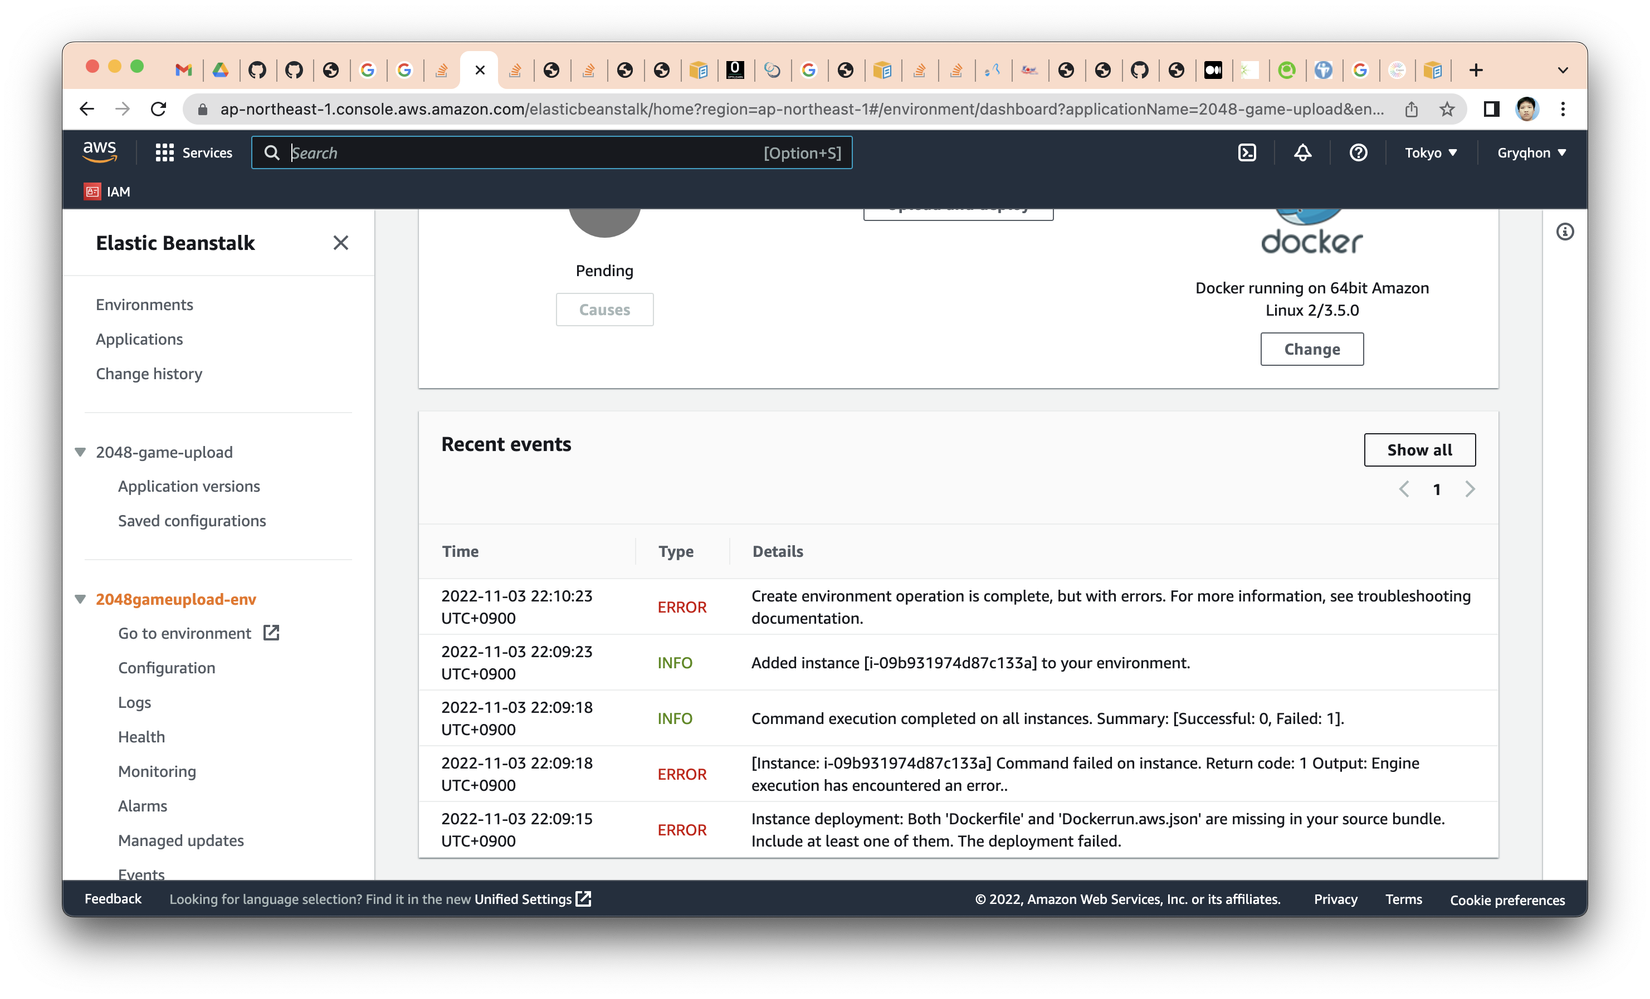Open the Chrome profile avatar

coord(1527,109)
